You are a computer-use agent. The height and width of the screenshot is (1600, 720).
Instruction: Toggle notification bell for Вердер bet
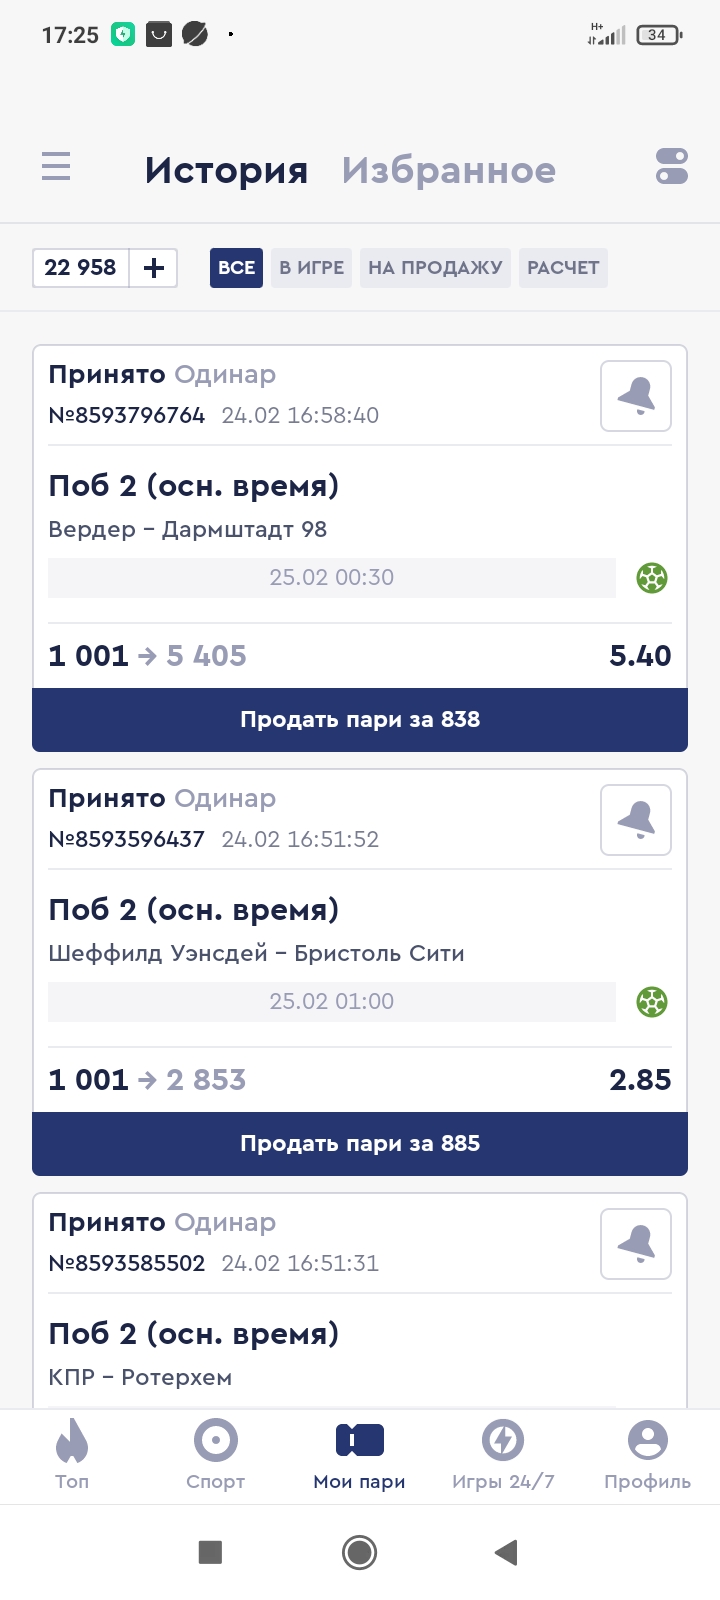coord(636,397)
